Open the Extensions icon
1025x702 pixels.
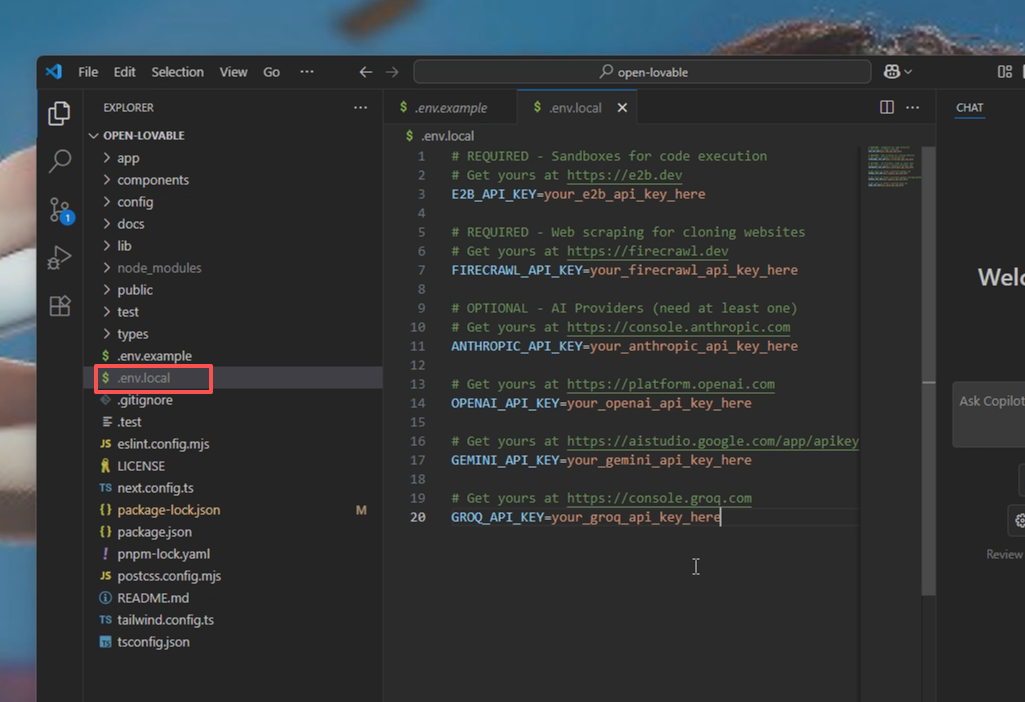click(59, 295)
